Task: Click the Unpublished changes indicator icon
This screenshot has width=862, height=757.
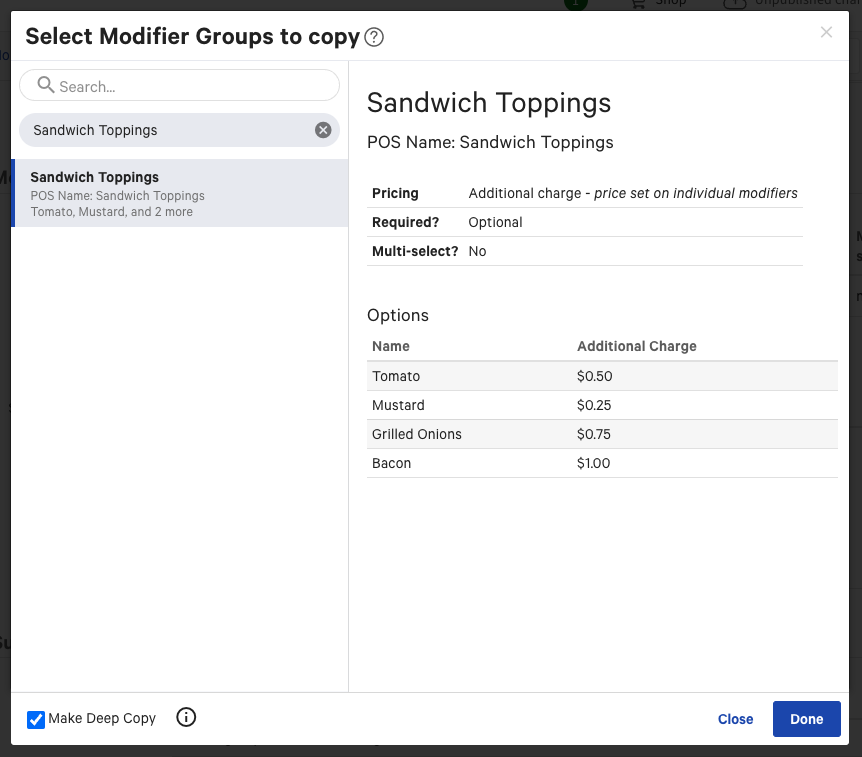Action: tap(735, 3)
